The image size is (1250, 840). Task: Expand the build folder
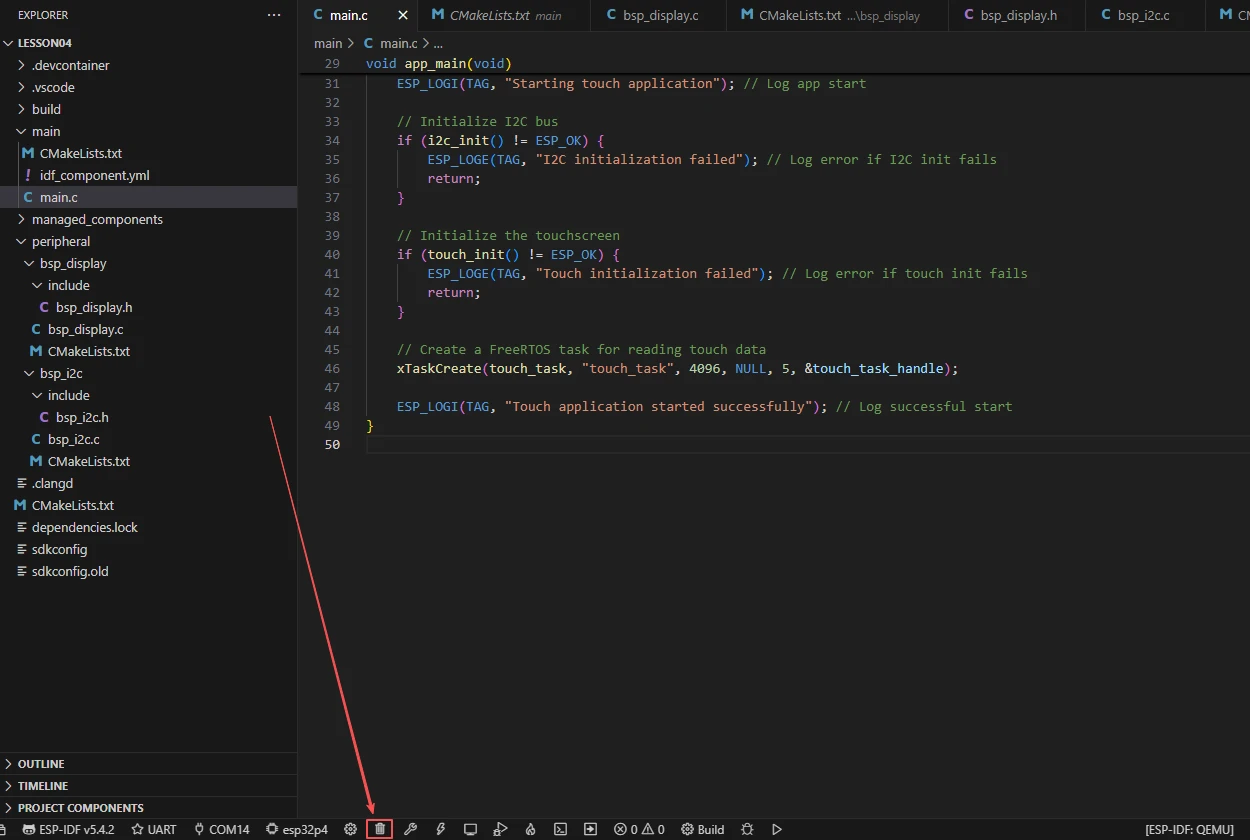pos(46,109)
